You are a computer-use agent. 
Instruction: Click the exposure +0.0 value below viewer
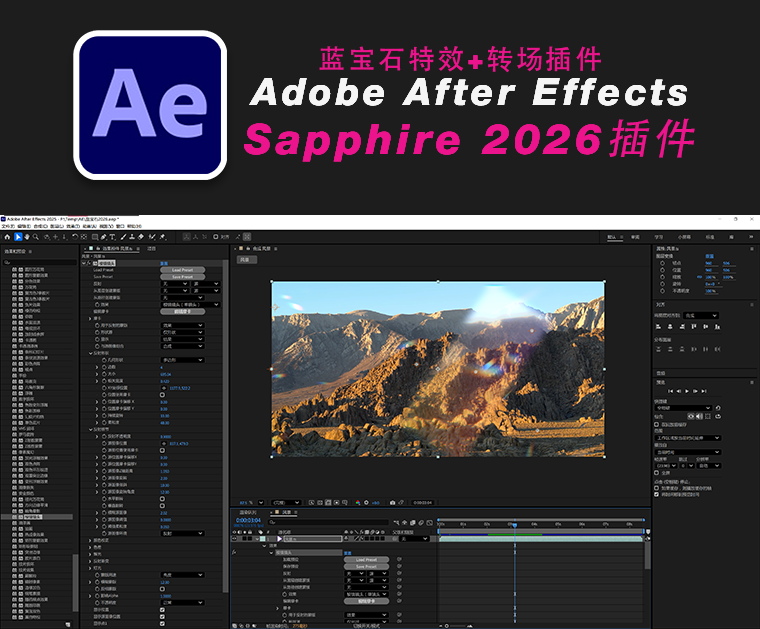point(375,503)
